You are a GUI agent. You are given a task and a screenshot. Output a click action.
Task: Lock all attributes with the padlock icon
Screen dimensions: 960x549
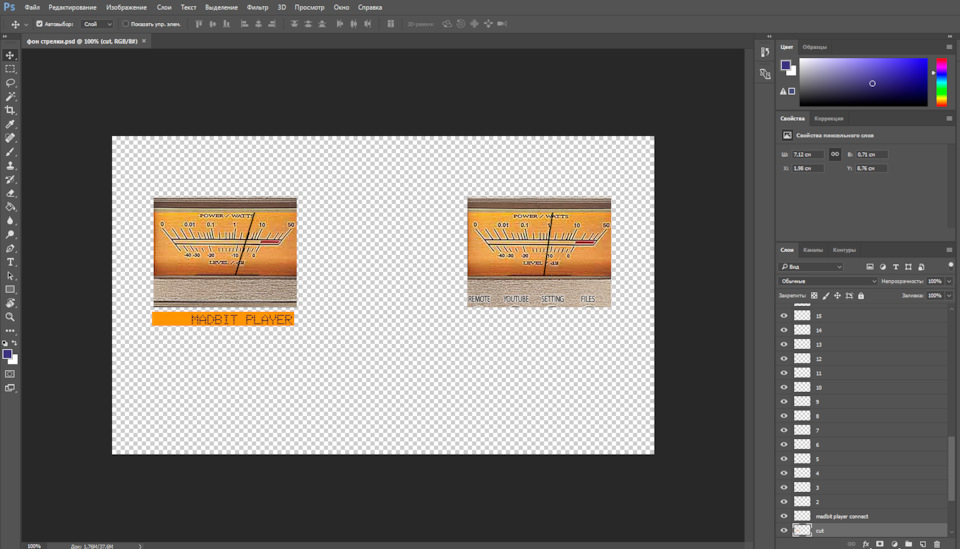861,296
